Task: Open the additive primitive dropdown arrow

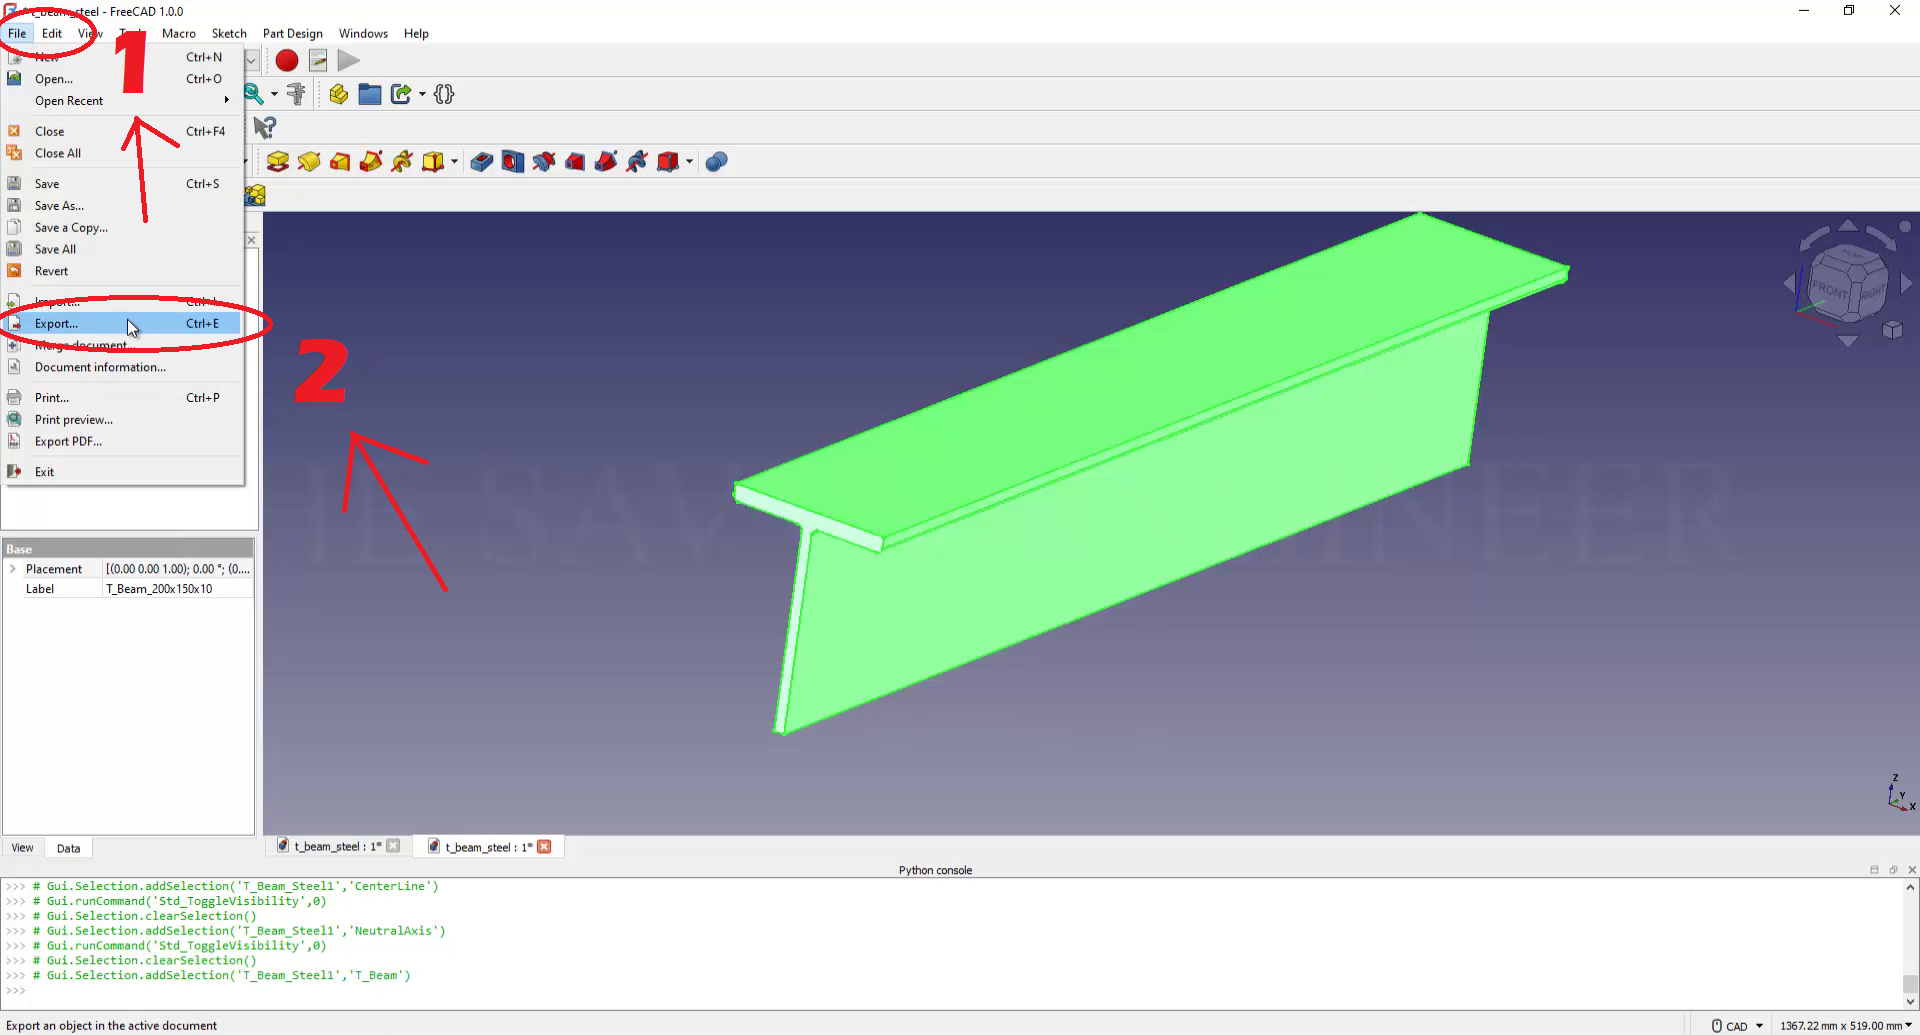Action: 455,162
